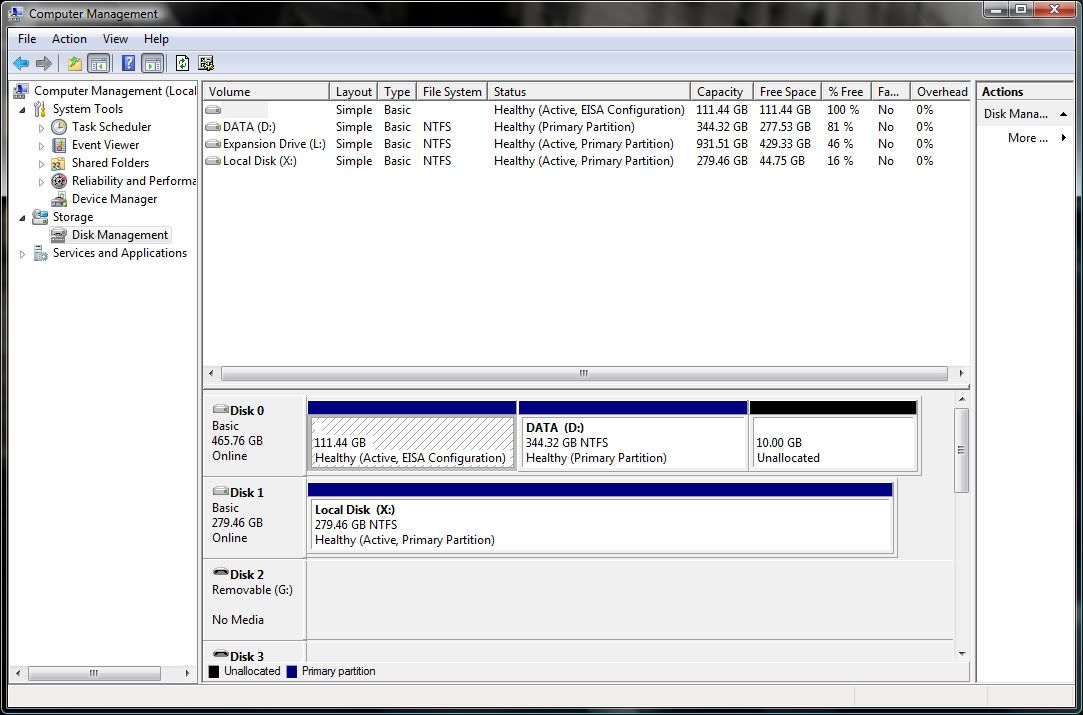The image size is (1083, 715).
Task: Click disk view scroll down arrow
Action: (x=961, y=654)
